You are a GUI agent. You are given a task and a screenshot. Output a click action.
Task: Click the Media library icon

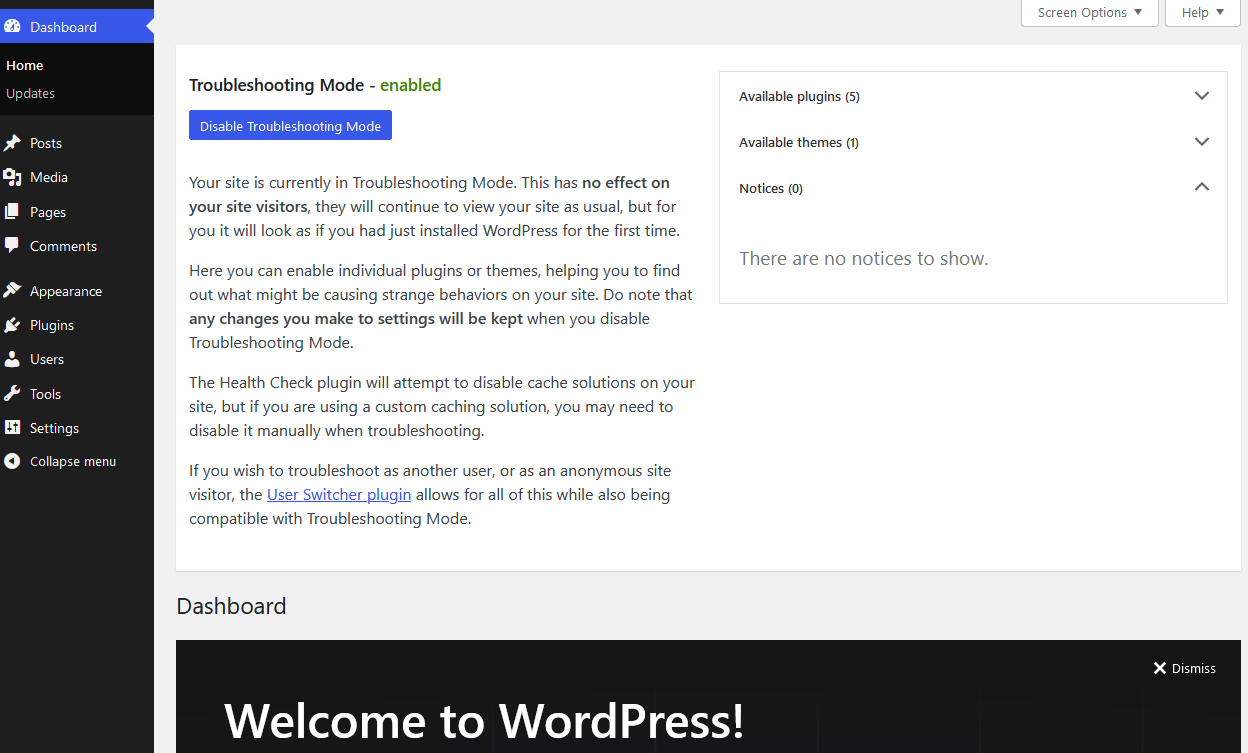pyautogui.click(x=12, y=177)
